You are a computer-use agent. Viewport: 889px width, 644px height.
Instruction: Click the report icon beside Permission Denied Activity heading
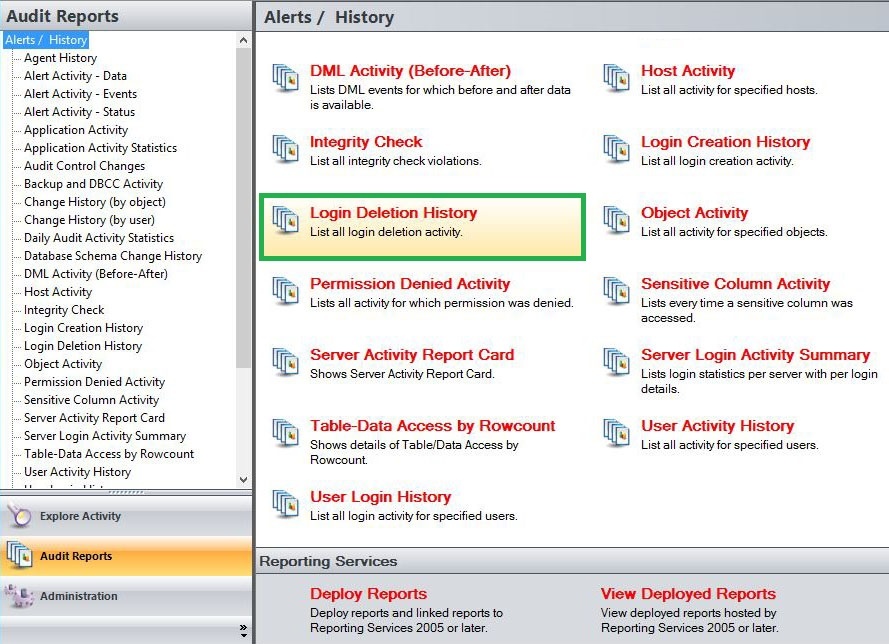285,290
